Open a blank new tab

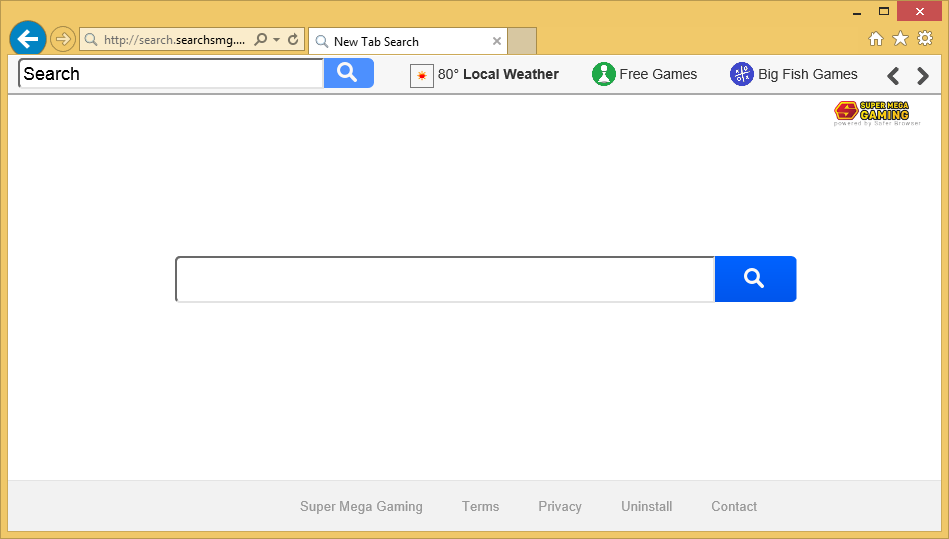click(522, 41)
